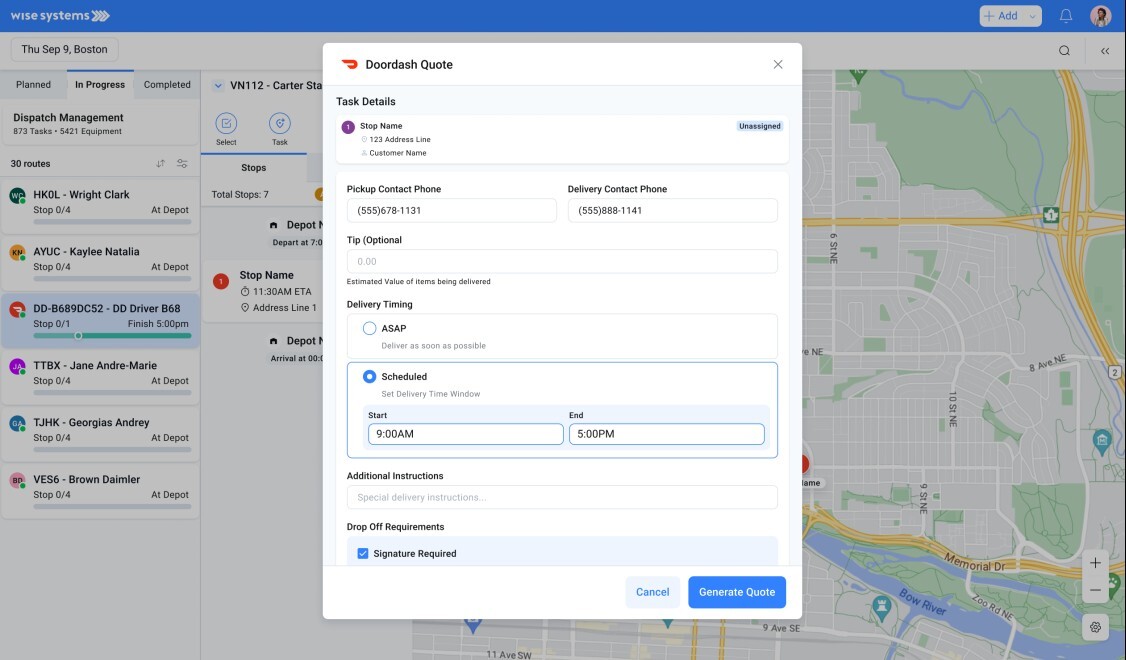Image resolution: width=1126 pixels, height=660 pixels.
Task: Close the Doordash Quote dialog
Action: click(778, 65)
